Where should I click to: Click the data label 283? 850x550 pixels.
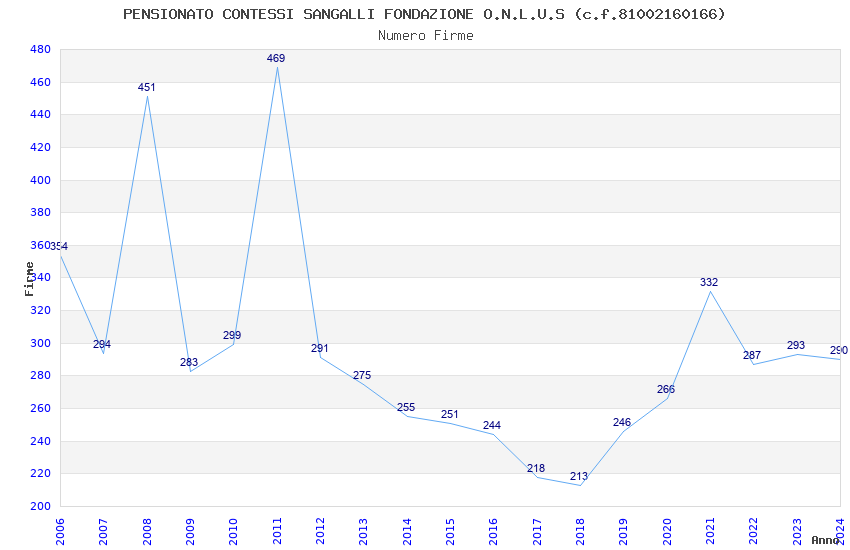pyautogui.click(x=189, y=362)
